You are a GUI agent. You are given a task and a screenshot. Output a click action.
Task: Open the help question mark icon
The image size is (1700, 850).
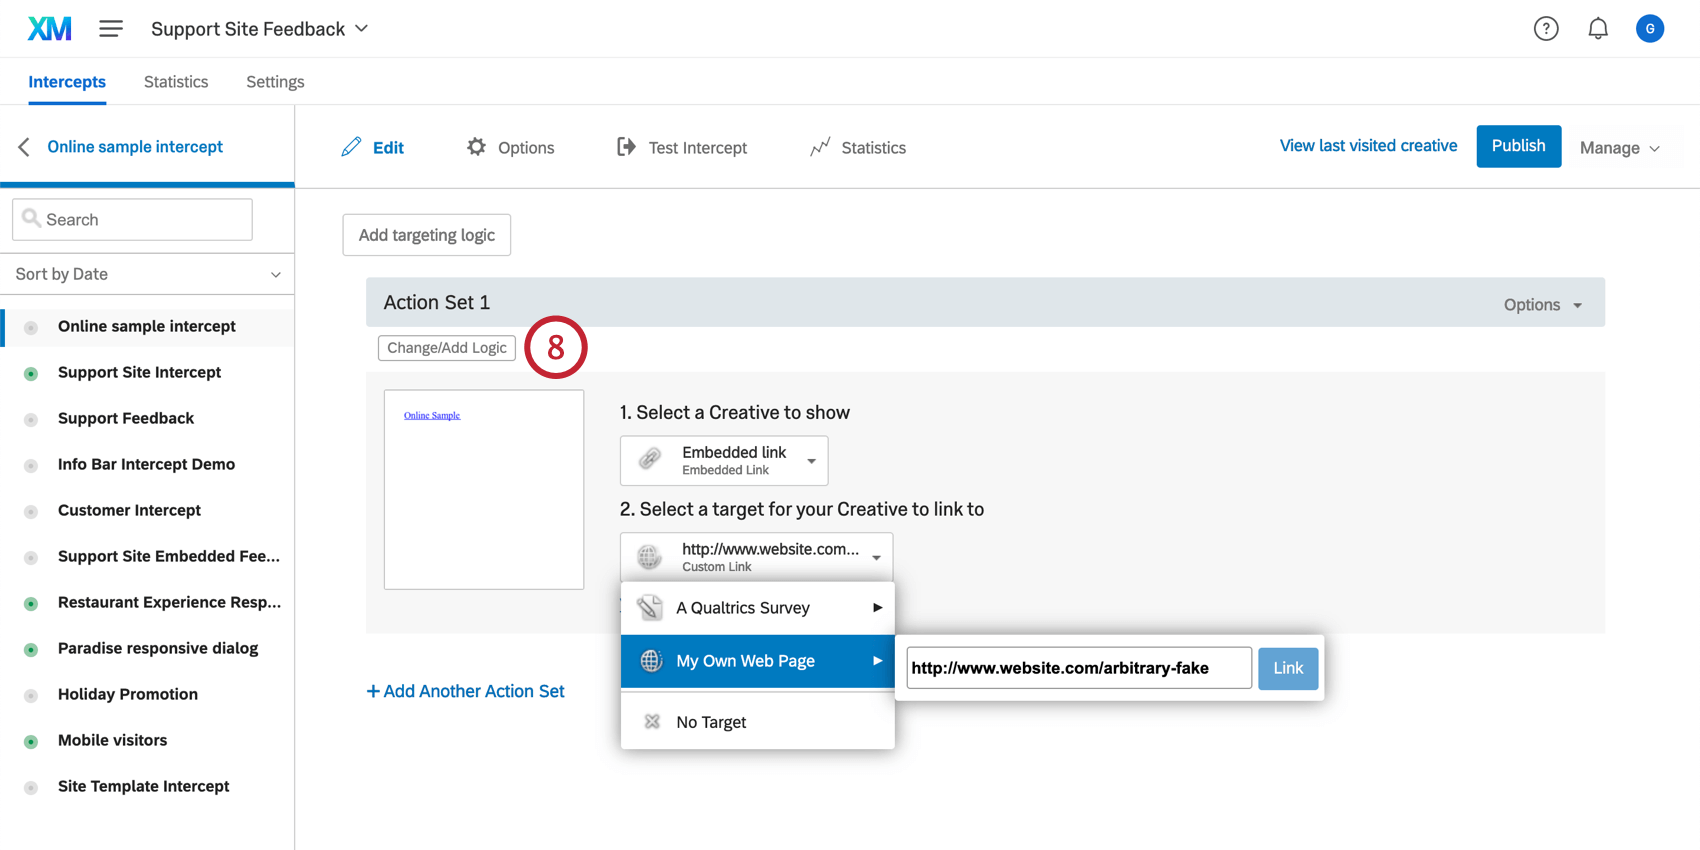click(1546, 29)
